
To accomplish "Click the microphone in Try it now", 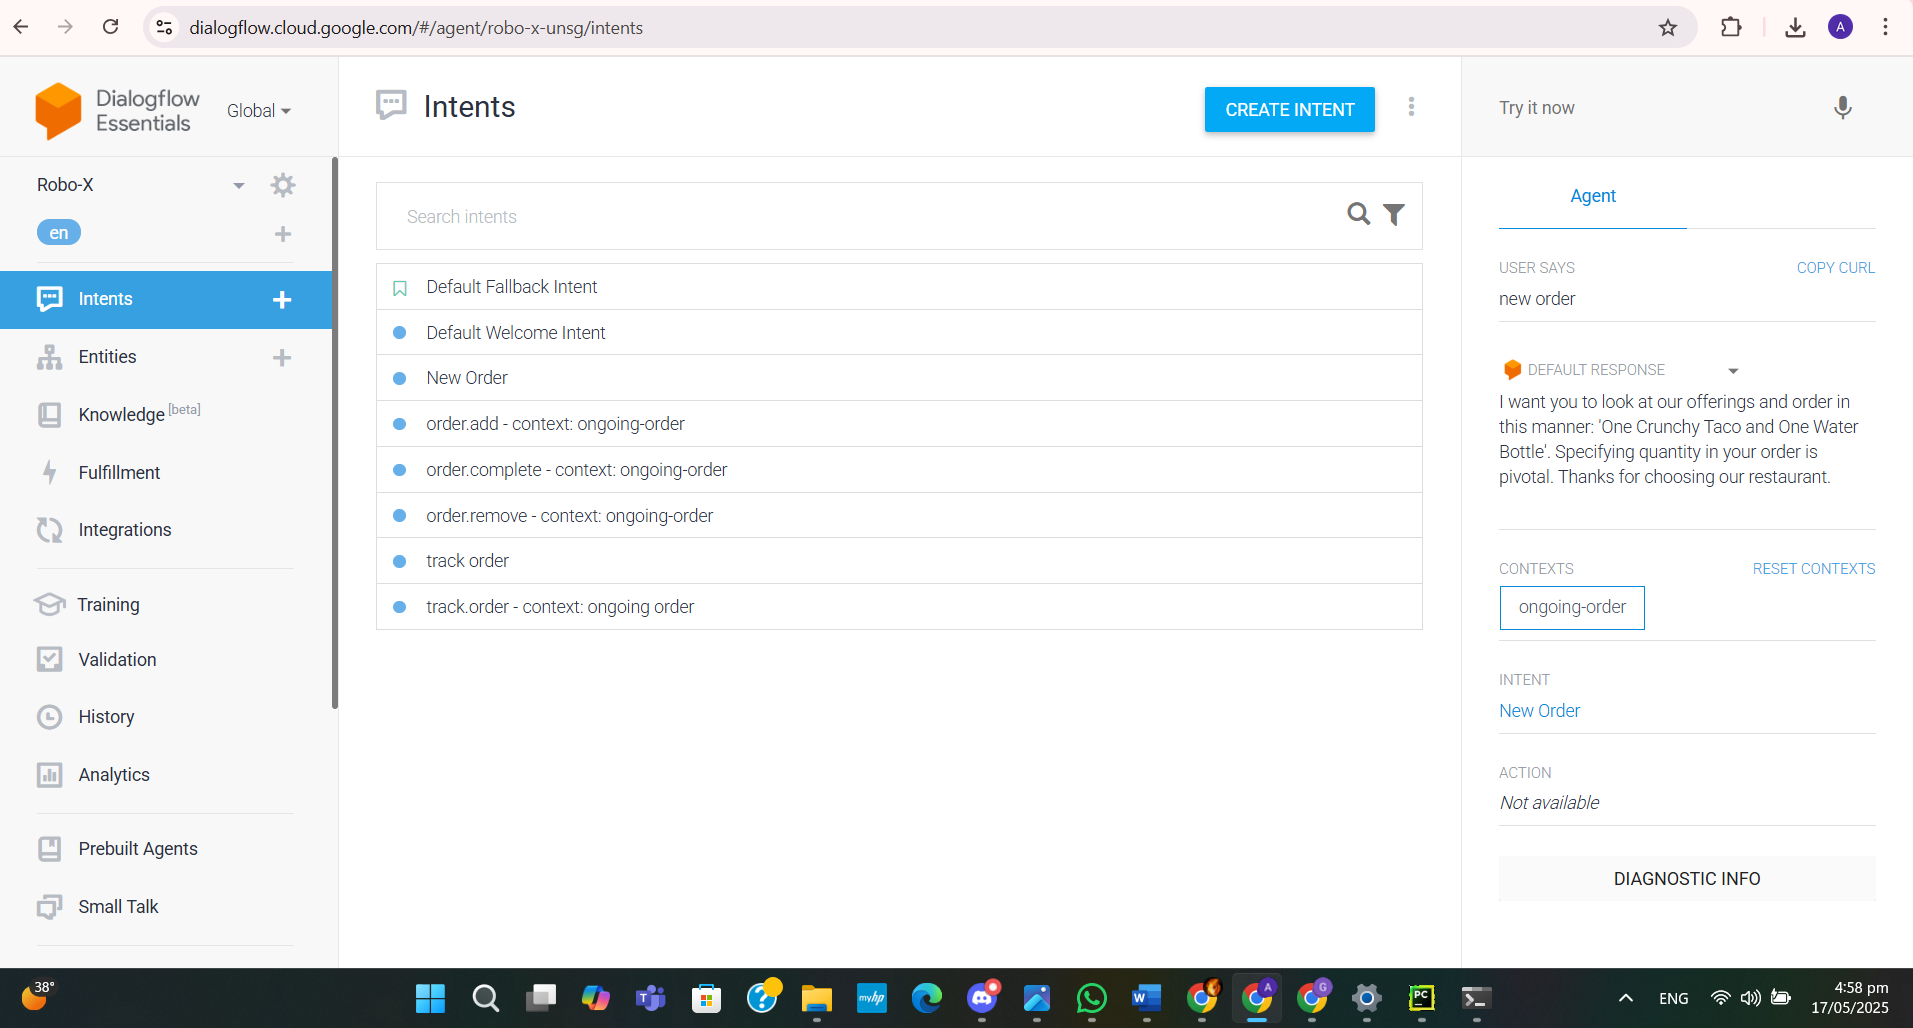I will point(1842,108).
